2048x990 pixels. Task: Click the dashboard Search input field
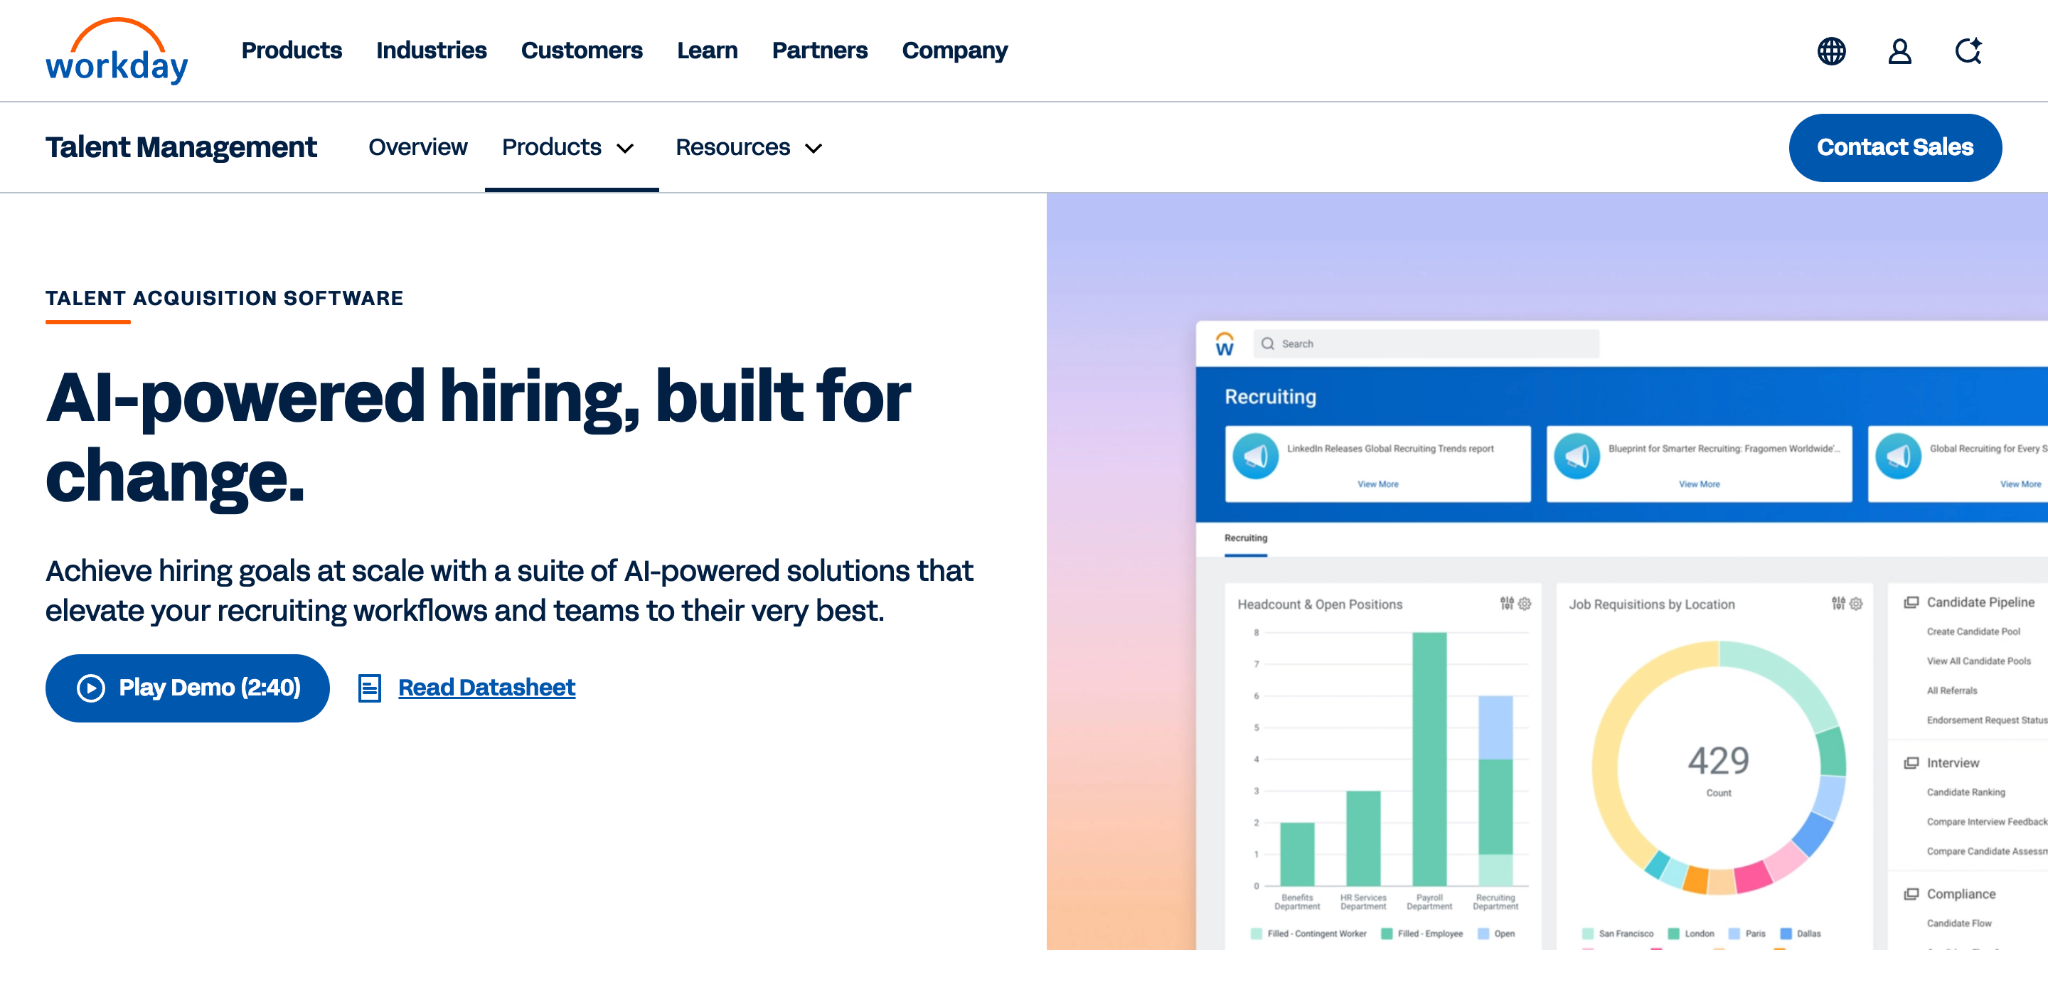[x=1426, y=344]
